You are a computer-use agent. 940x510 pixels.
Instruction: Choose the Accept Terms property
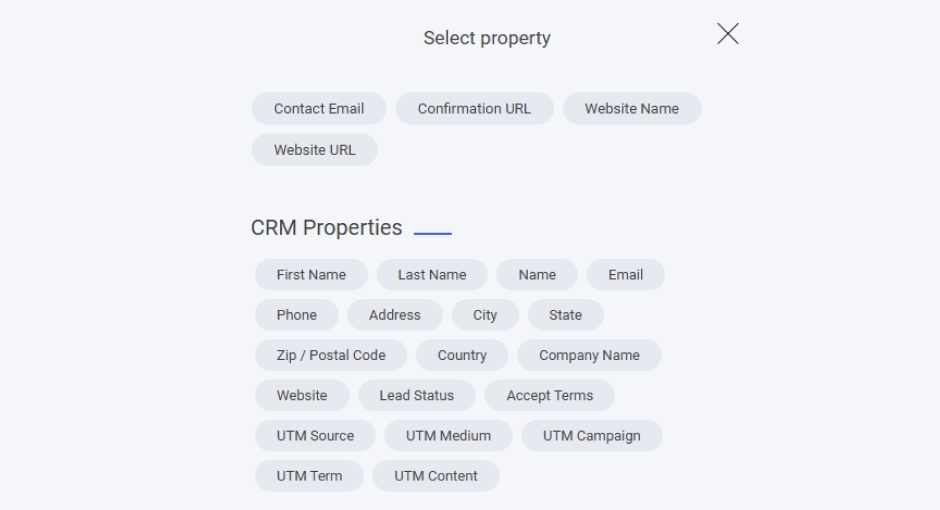(549, 395)
